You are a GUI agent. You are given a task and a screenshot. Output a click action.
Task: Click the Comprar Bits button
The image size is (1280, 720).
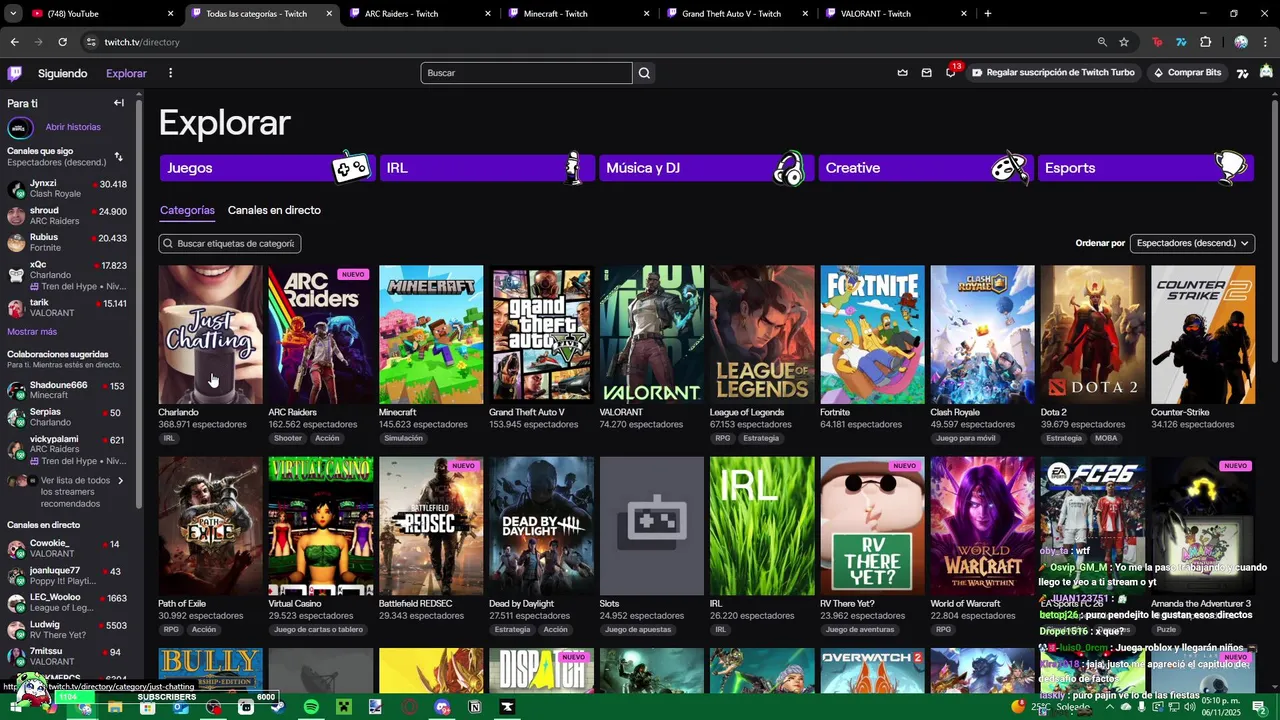coord(1187,73)
